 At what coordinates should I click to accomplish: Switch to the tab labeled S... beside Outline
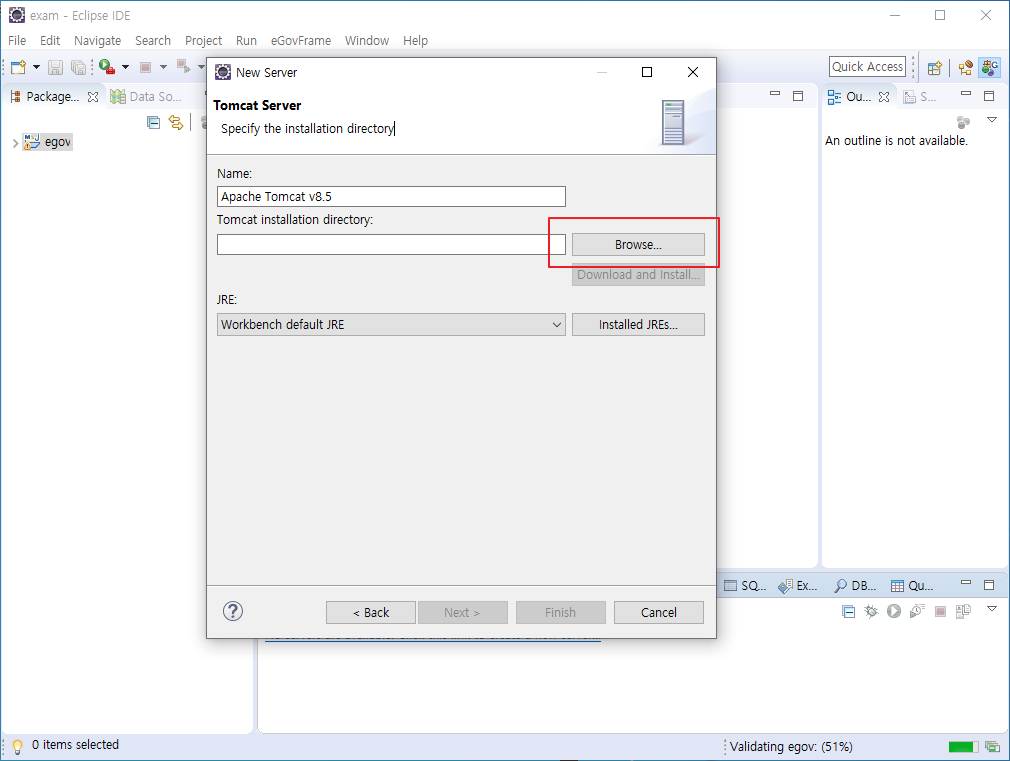click(x=919, y=97)
